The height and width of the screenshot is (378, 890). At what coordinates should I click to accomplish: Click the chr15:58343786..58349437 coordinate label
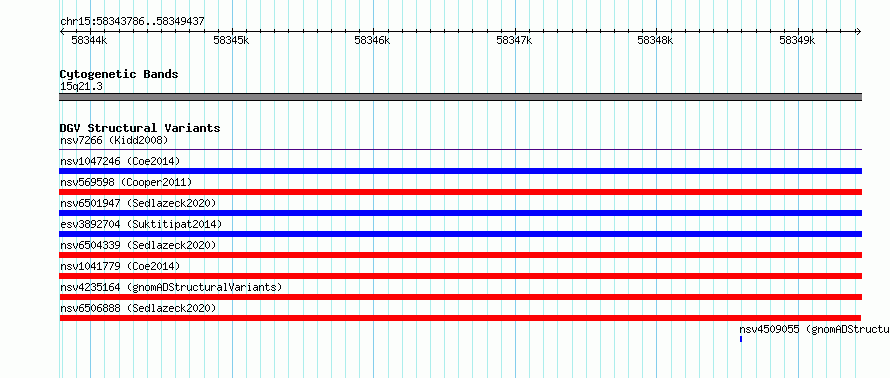click(x=132, y=22)
